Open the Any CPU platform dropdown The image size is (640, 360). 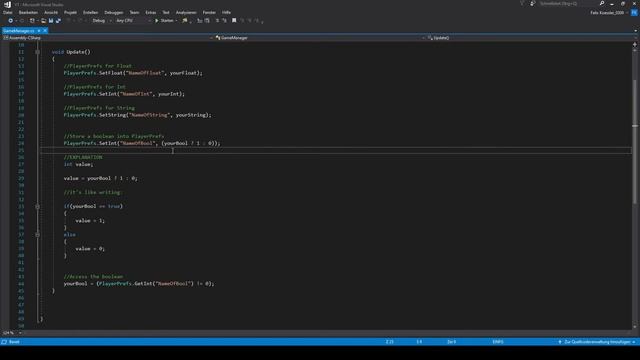tap(133, 20)
